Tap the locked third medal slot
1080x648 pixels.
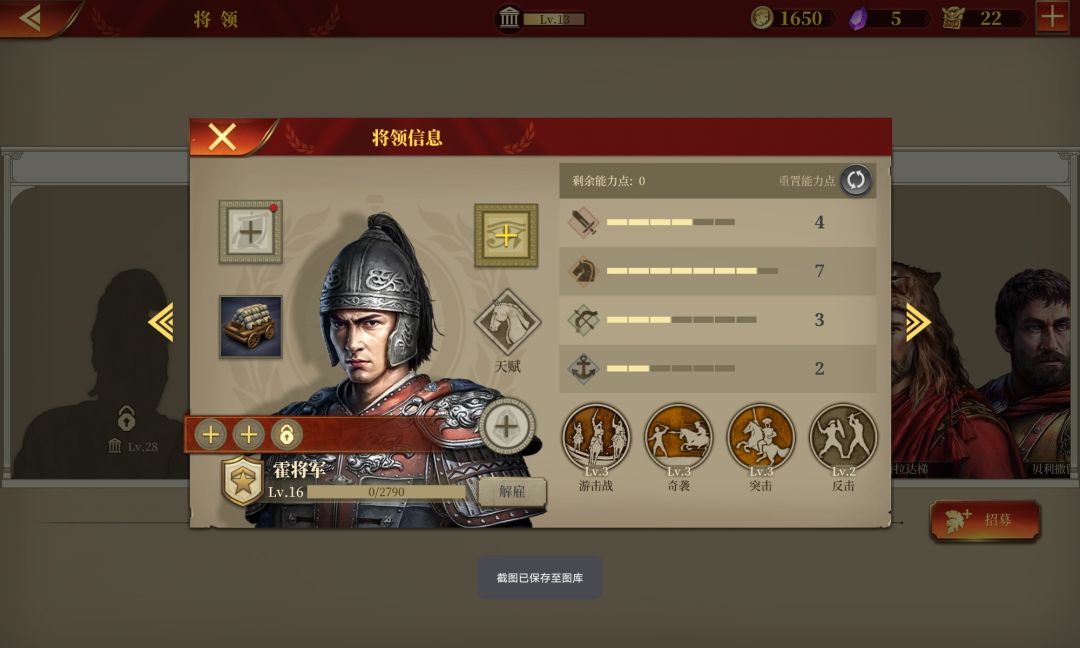(287, 435)
